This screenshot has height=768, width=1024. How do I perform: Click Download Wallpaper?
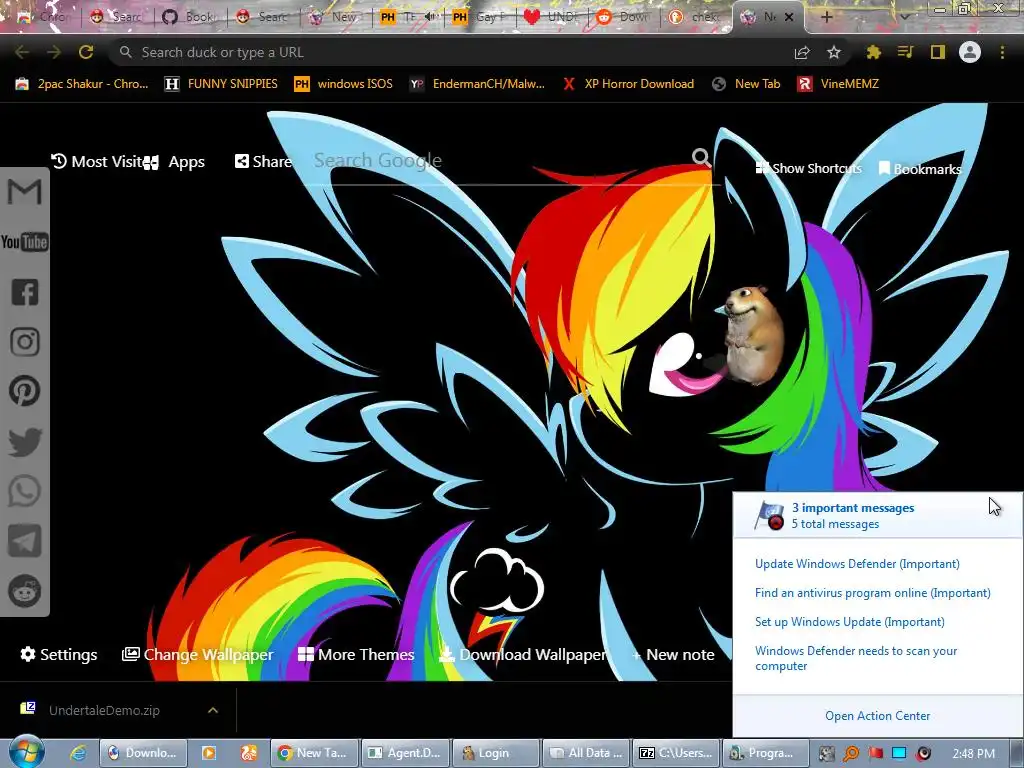pos(523,654)
